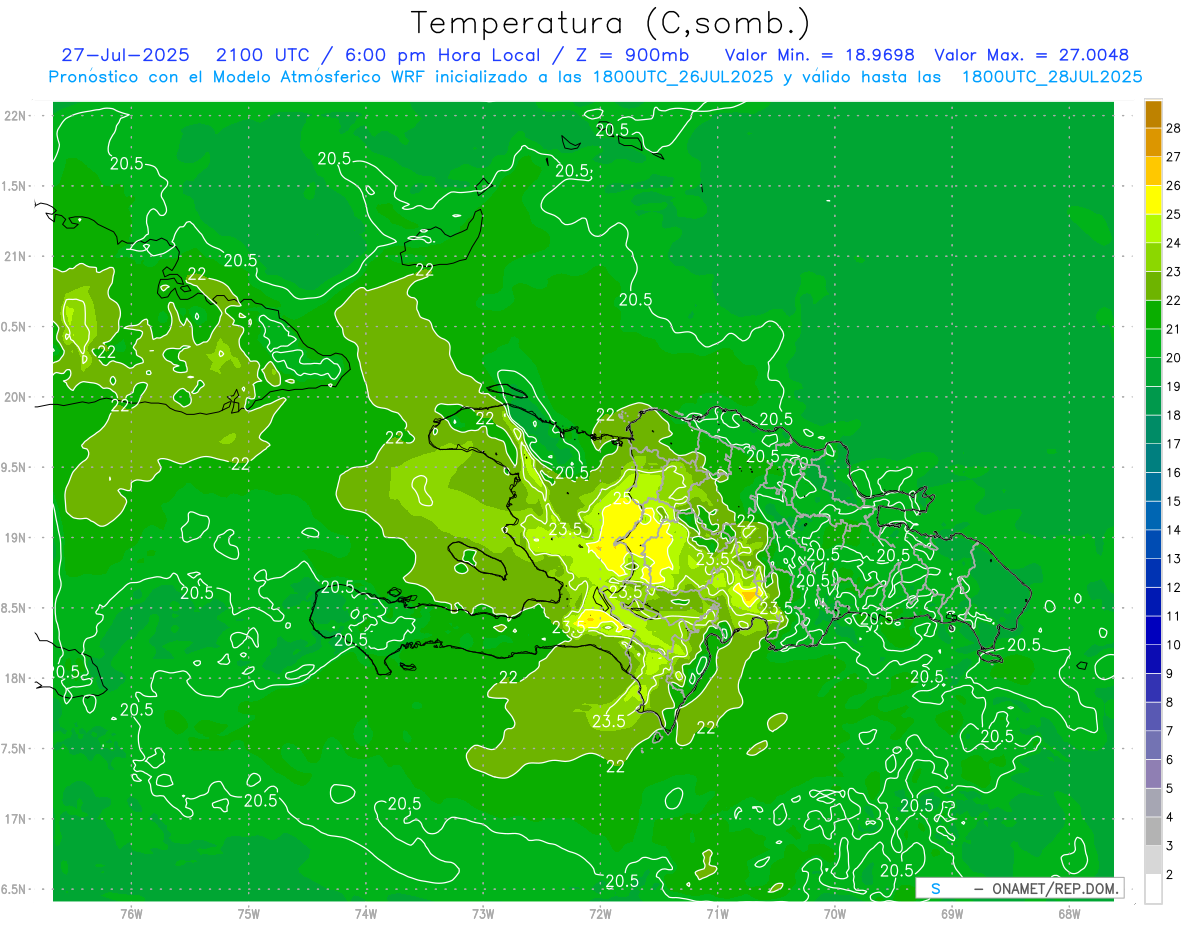Click the 70W longitude axis label

point(835,913)
